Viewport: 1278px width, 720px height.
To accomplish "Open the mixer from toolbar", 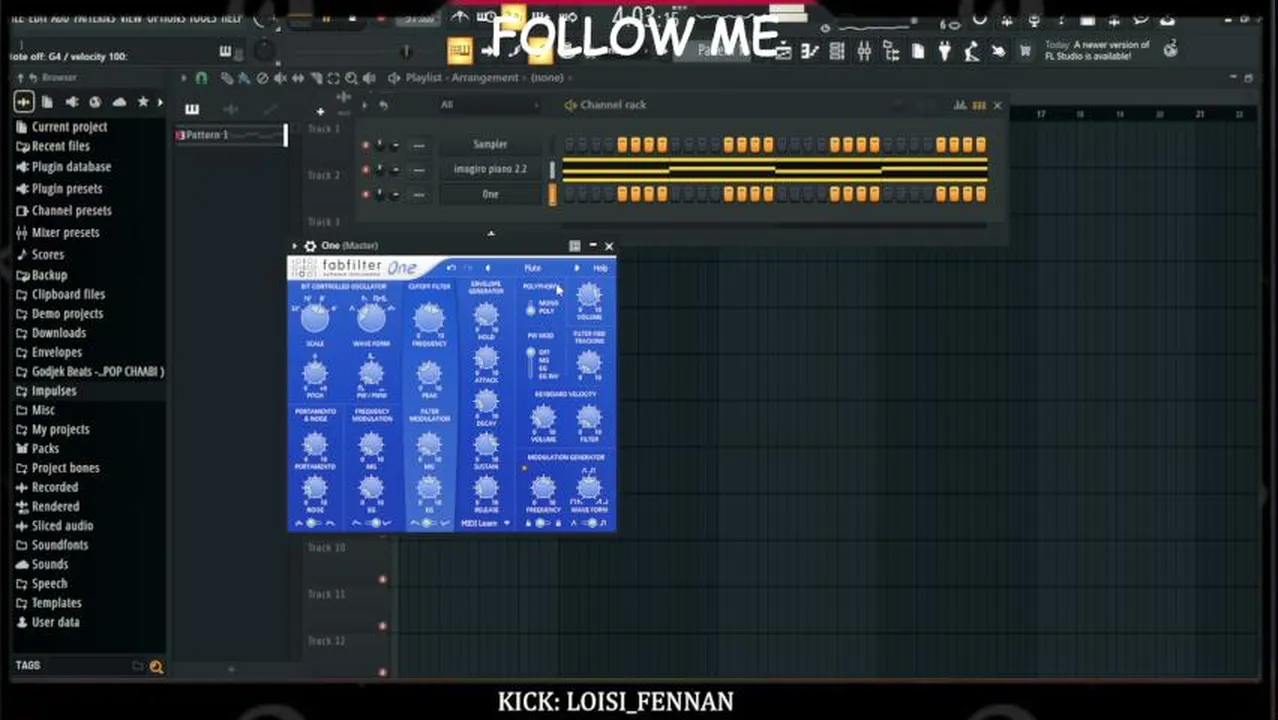I will click(x=864, y=51).
